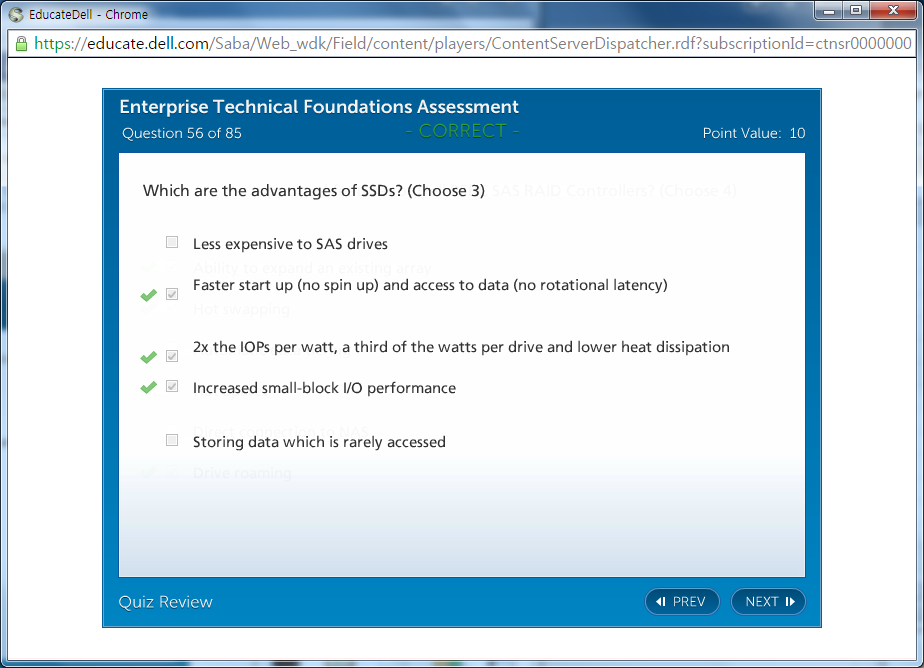Click green checkmark beside Faster start up
This screenshot has height=668, width=924.
pos(149,295)
